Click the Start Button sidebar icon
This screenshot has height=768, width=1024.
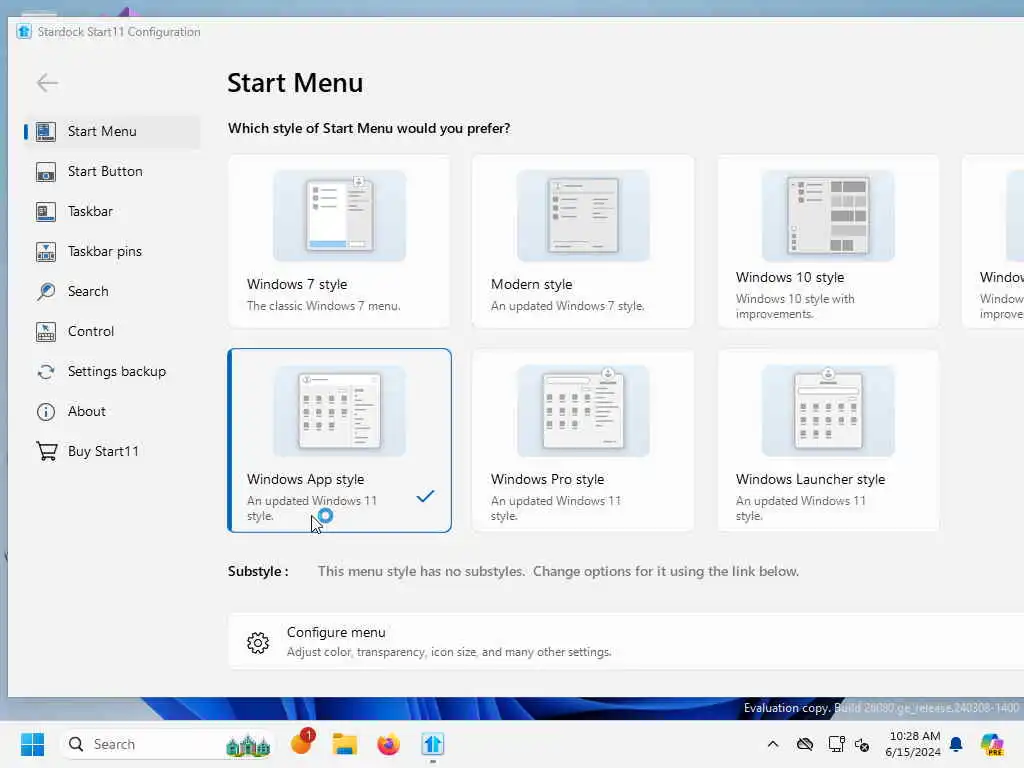(x=46, y=172)
